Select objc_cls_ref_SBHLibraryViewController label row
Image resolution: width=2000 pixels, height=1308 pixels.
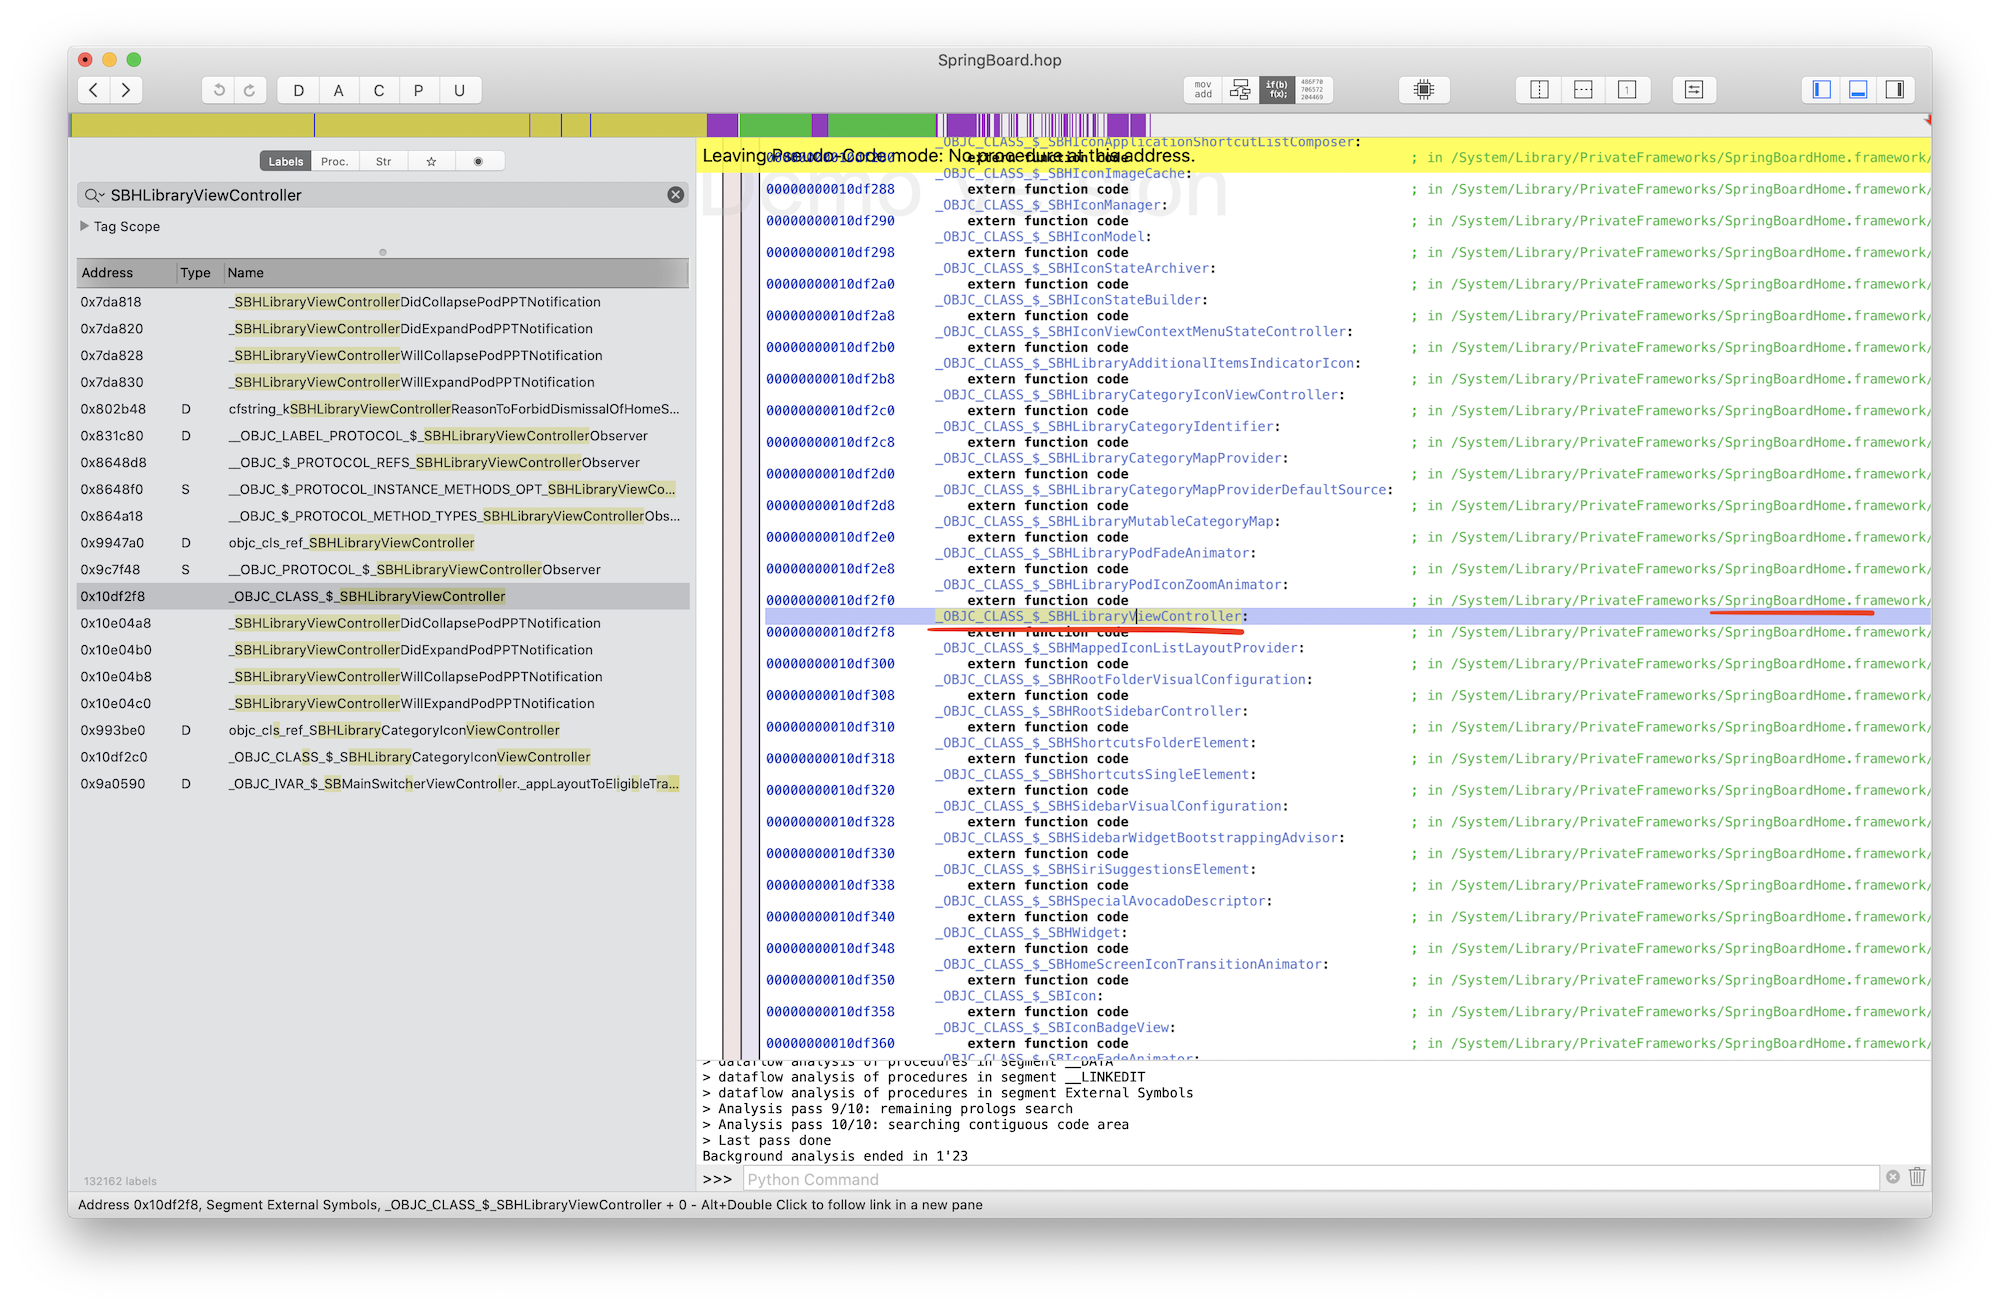click(351, 543)
